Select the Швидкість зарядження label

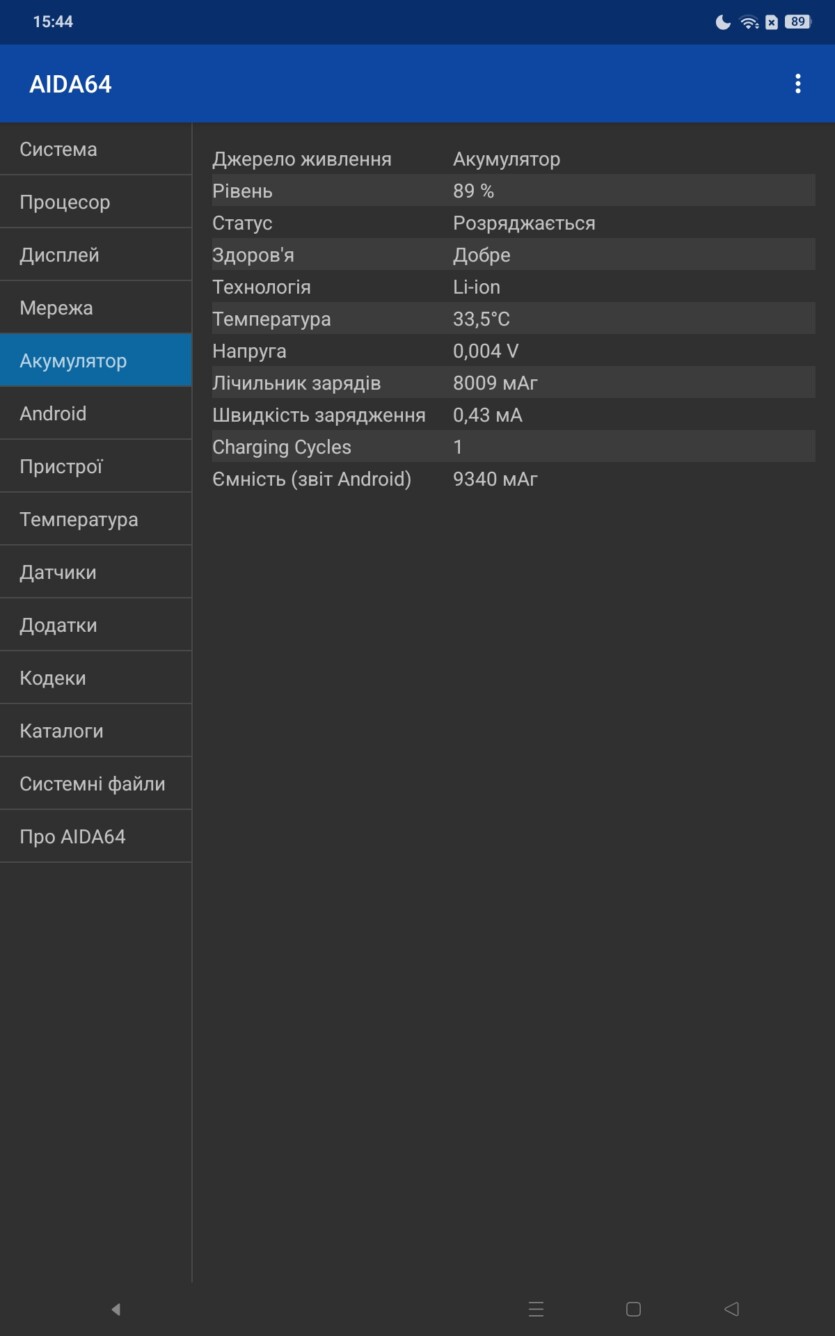tap(319, 415)
